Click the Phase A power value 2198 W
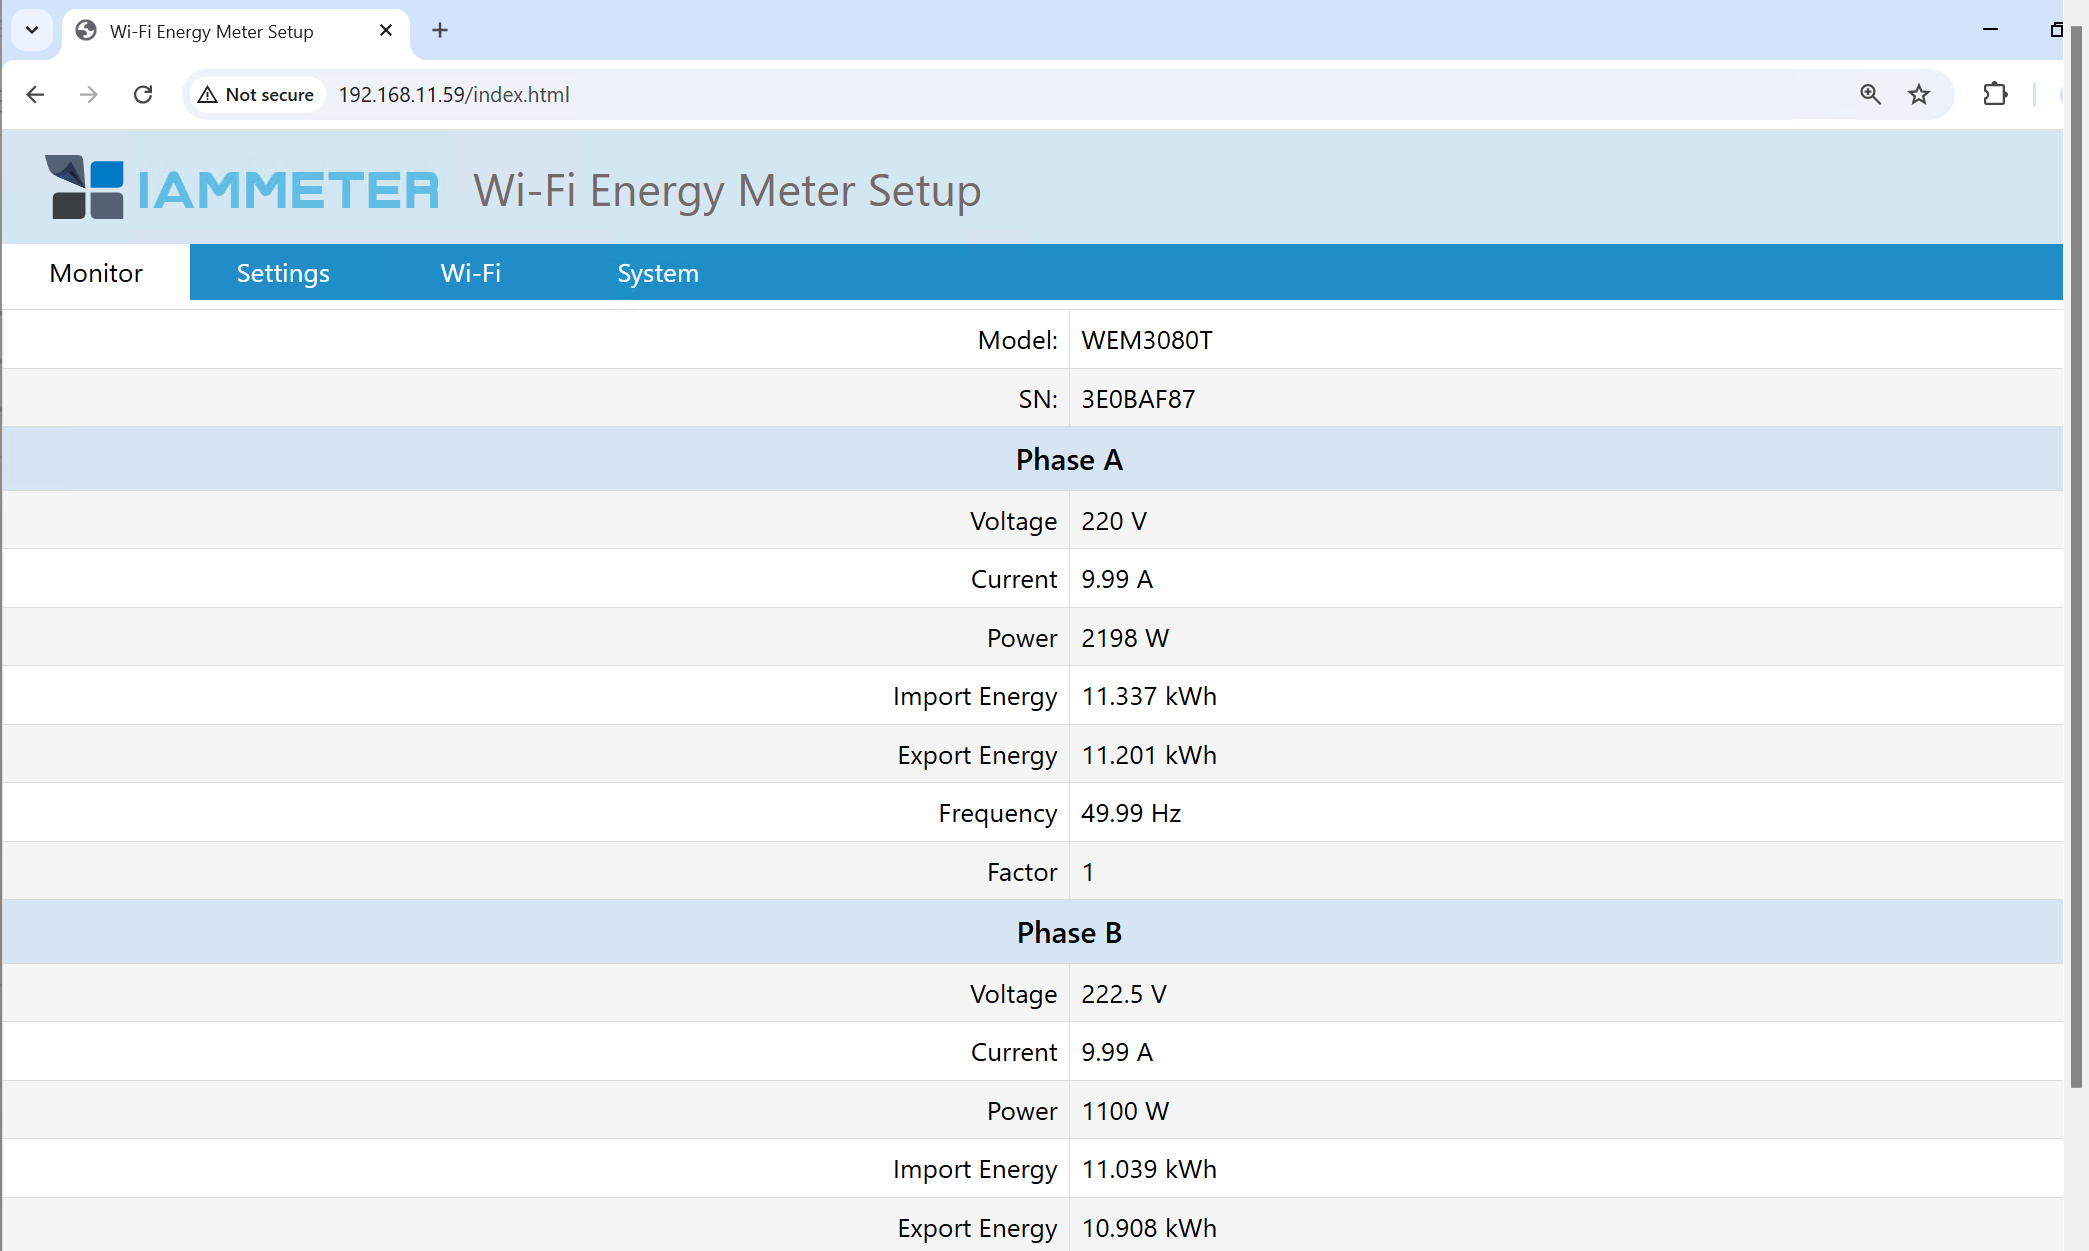The height and width of the screenshot is (1251, 2089). pyautogui.click(x=1125, y=638)
